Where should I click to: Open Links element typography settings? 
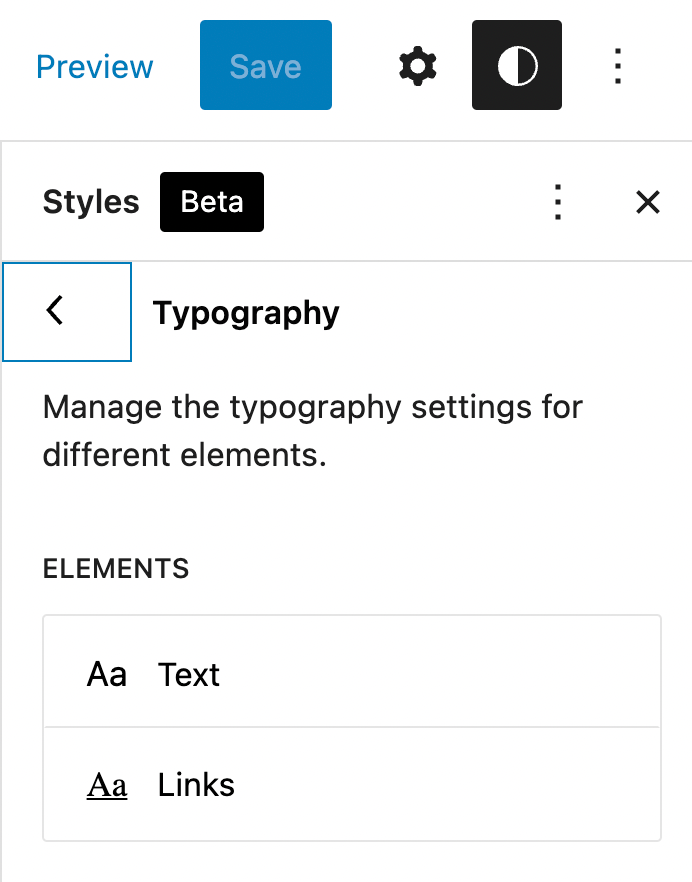tap(196, 785)
